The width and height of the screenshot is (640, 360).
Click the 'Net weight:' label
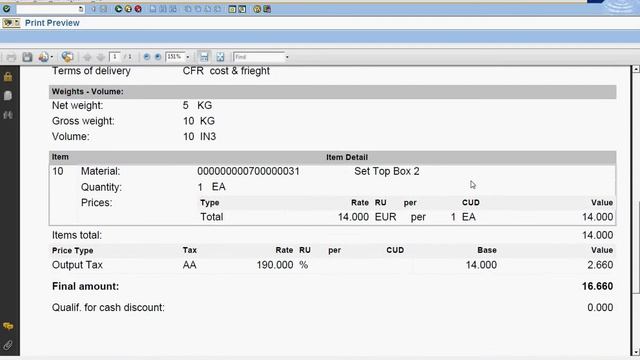78,105
